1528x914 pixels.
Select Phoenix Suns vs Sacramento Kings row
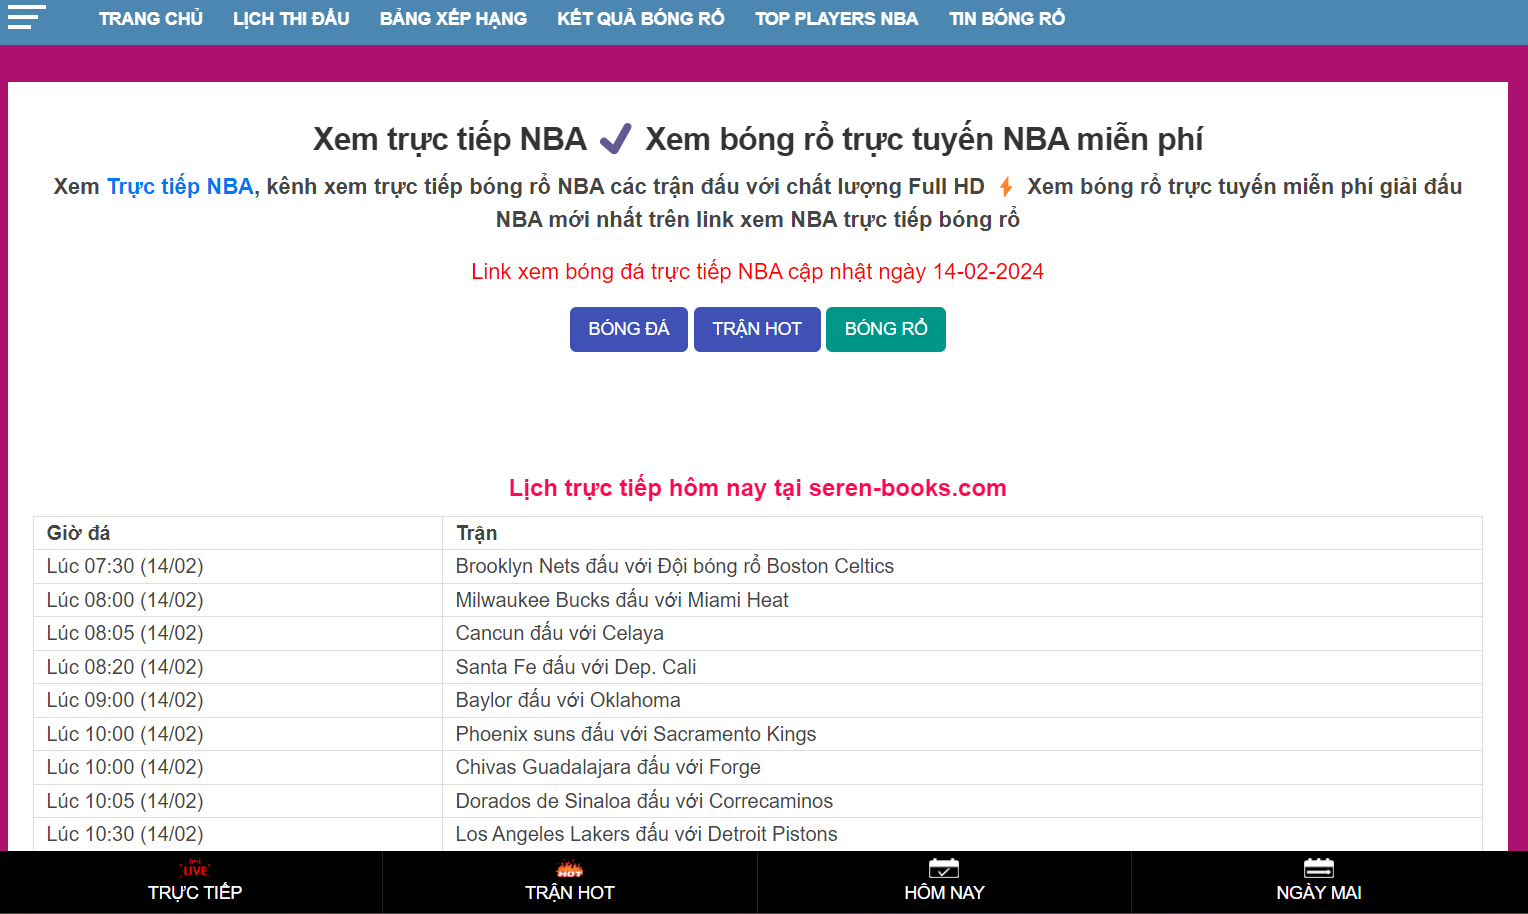[635, 734]
